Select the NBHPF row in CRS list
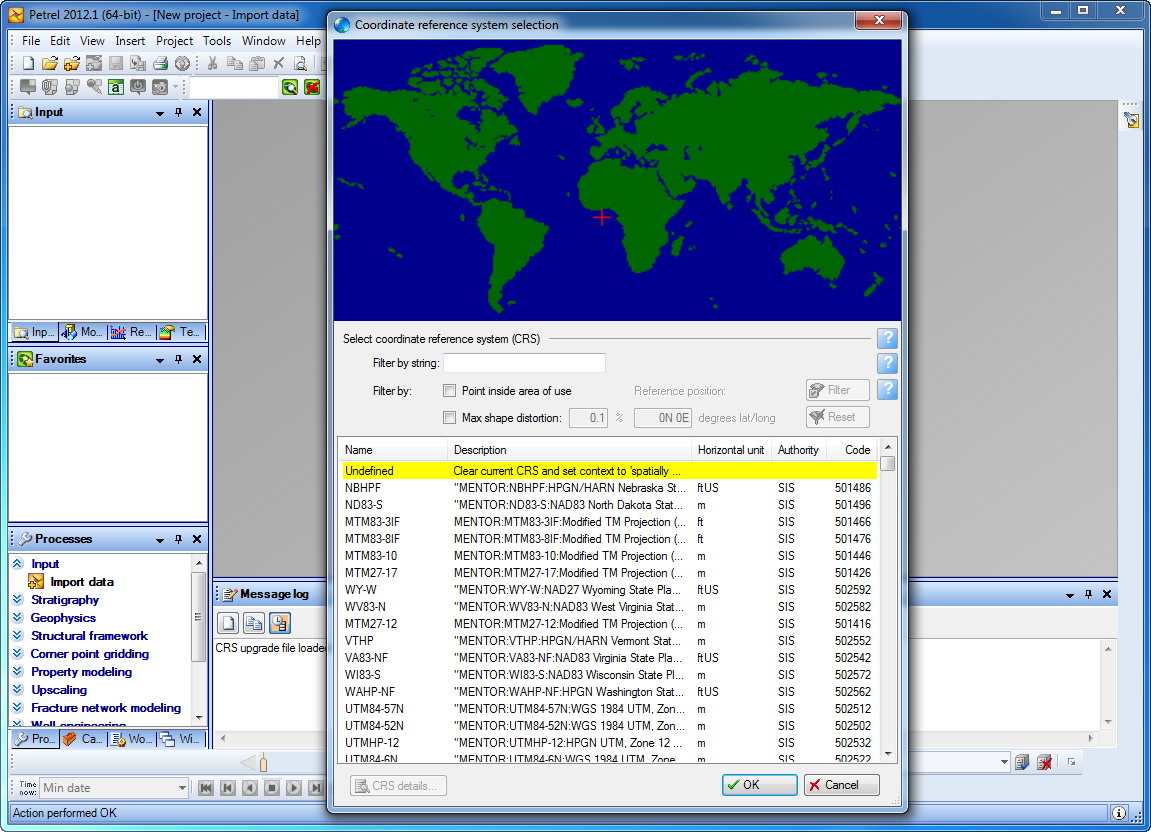Image resolution: width=1151 pixels, height=832 pixels. (608, 488)
